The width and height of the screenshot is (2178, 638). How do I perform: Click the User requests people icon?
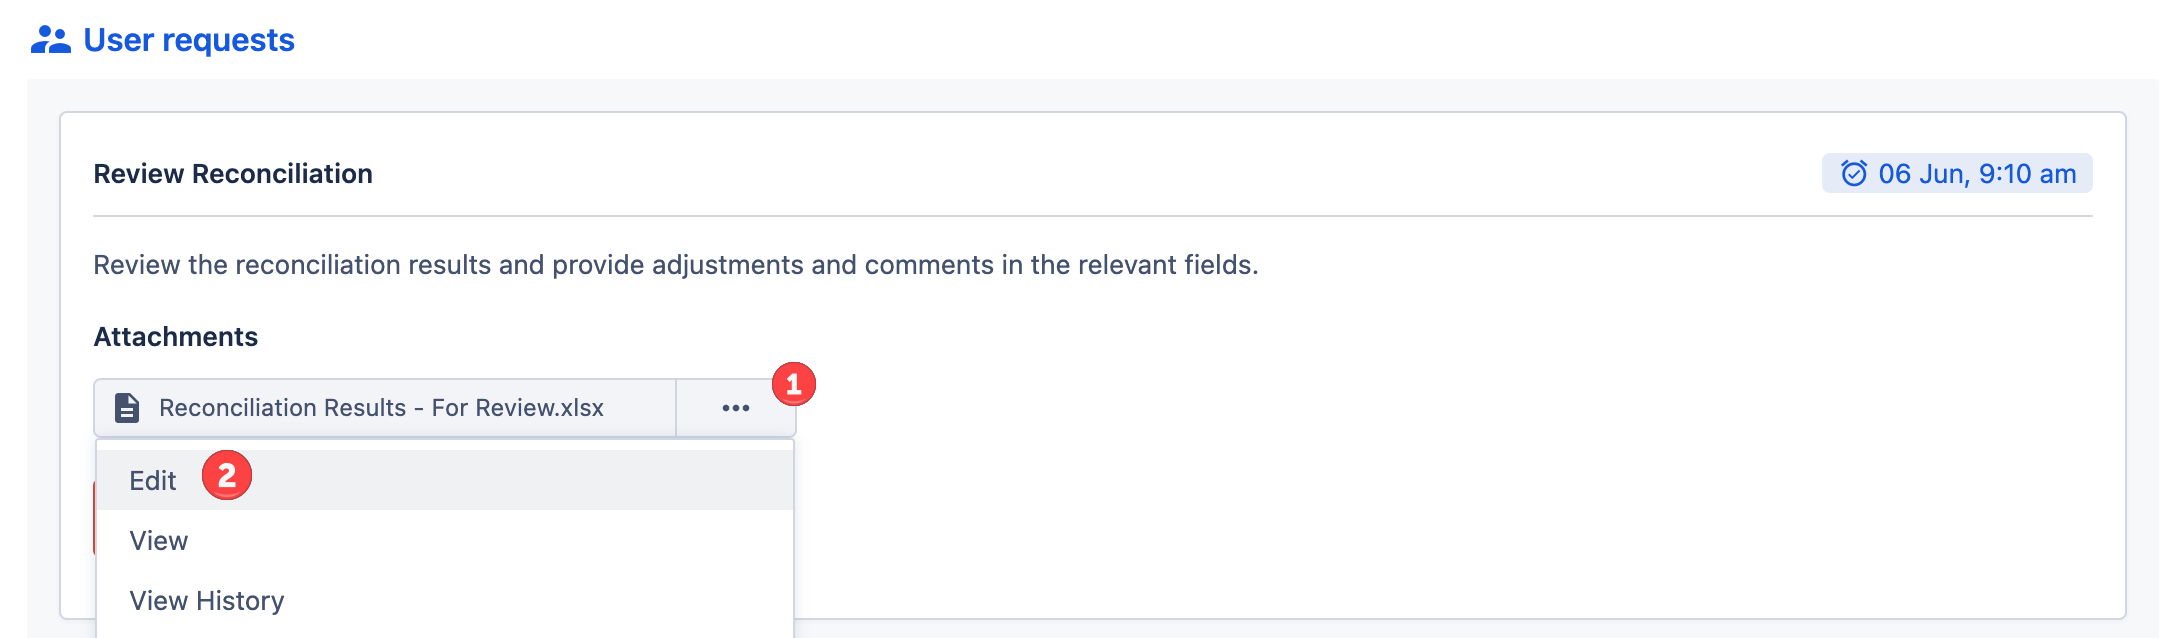tap(50, 40)
